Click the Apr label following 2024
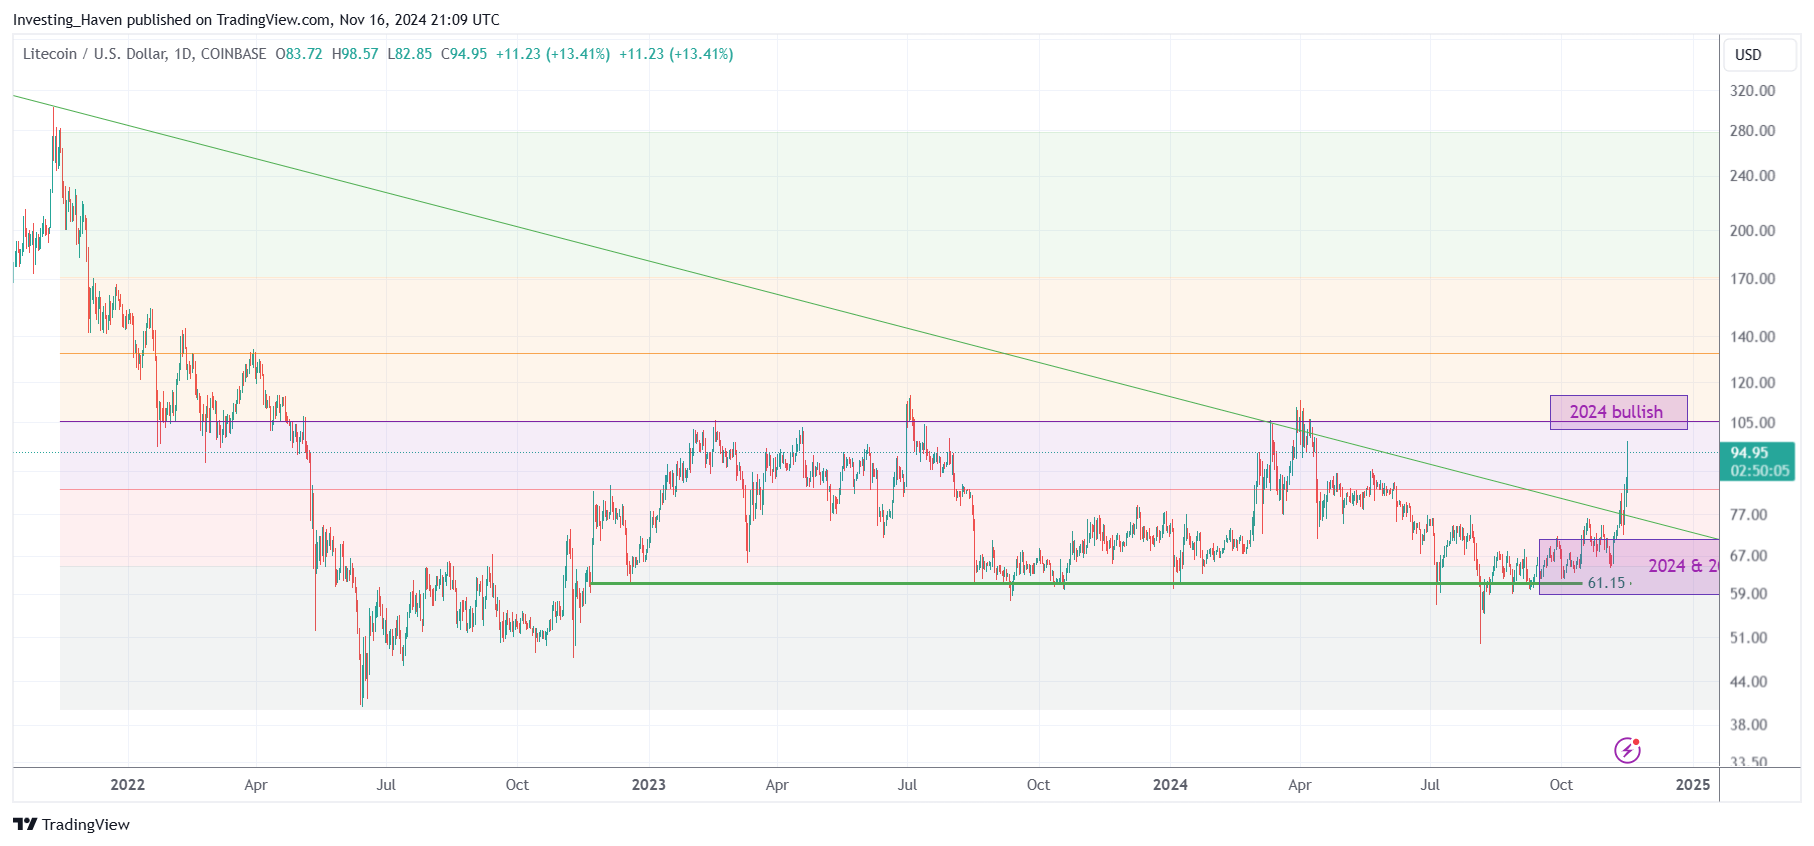1814x846 pixels. click(x=1300, y=785)
